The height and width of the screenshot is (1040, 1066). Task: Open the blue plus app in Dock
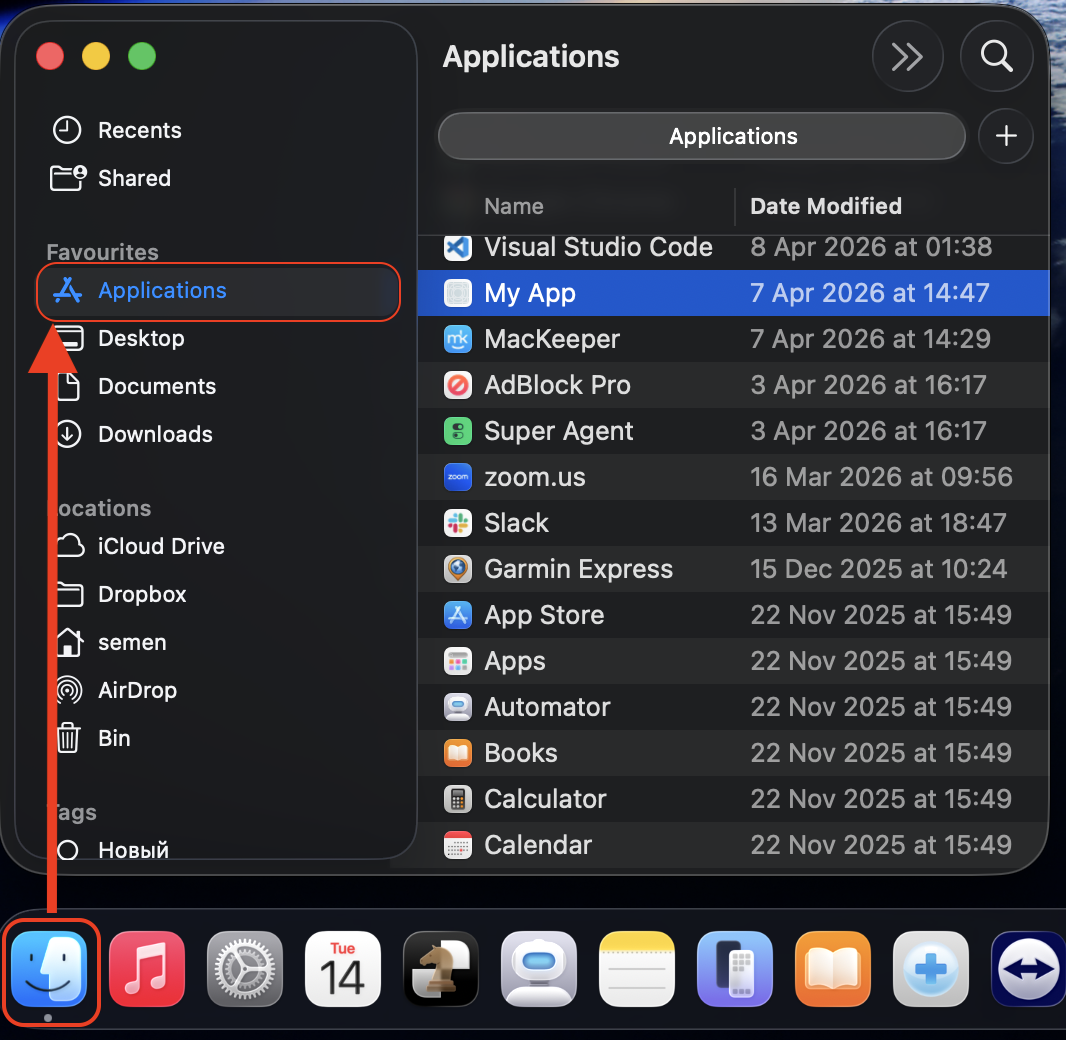point(931,969)
